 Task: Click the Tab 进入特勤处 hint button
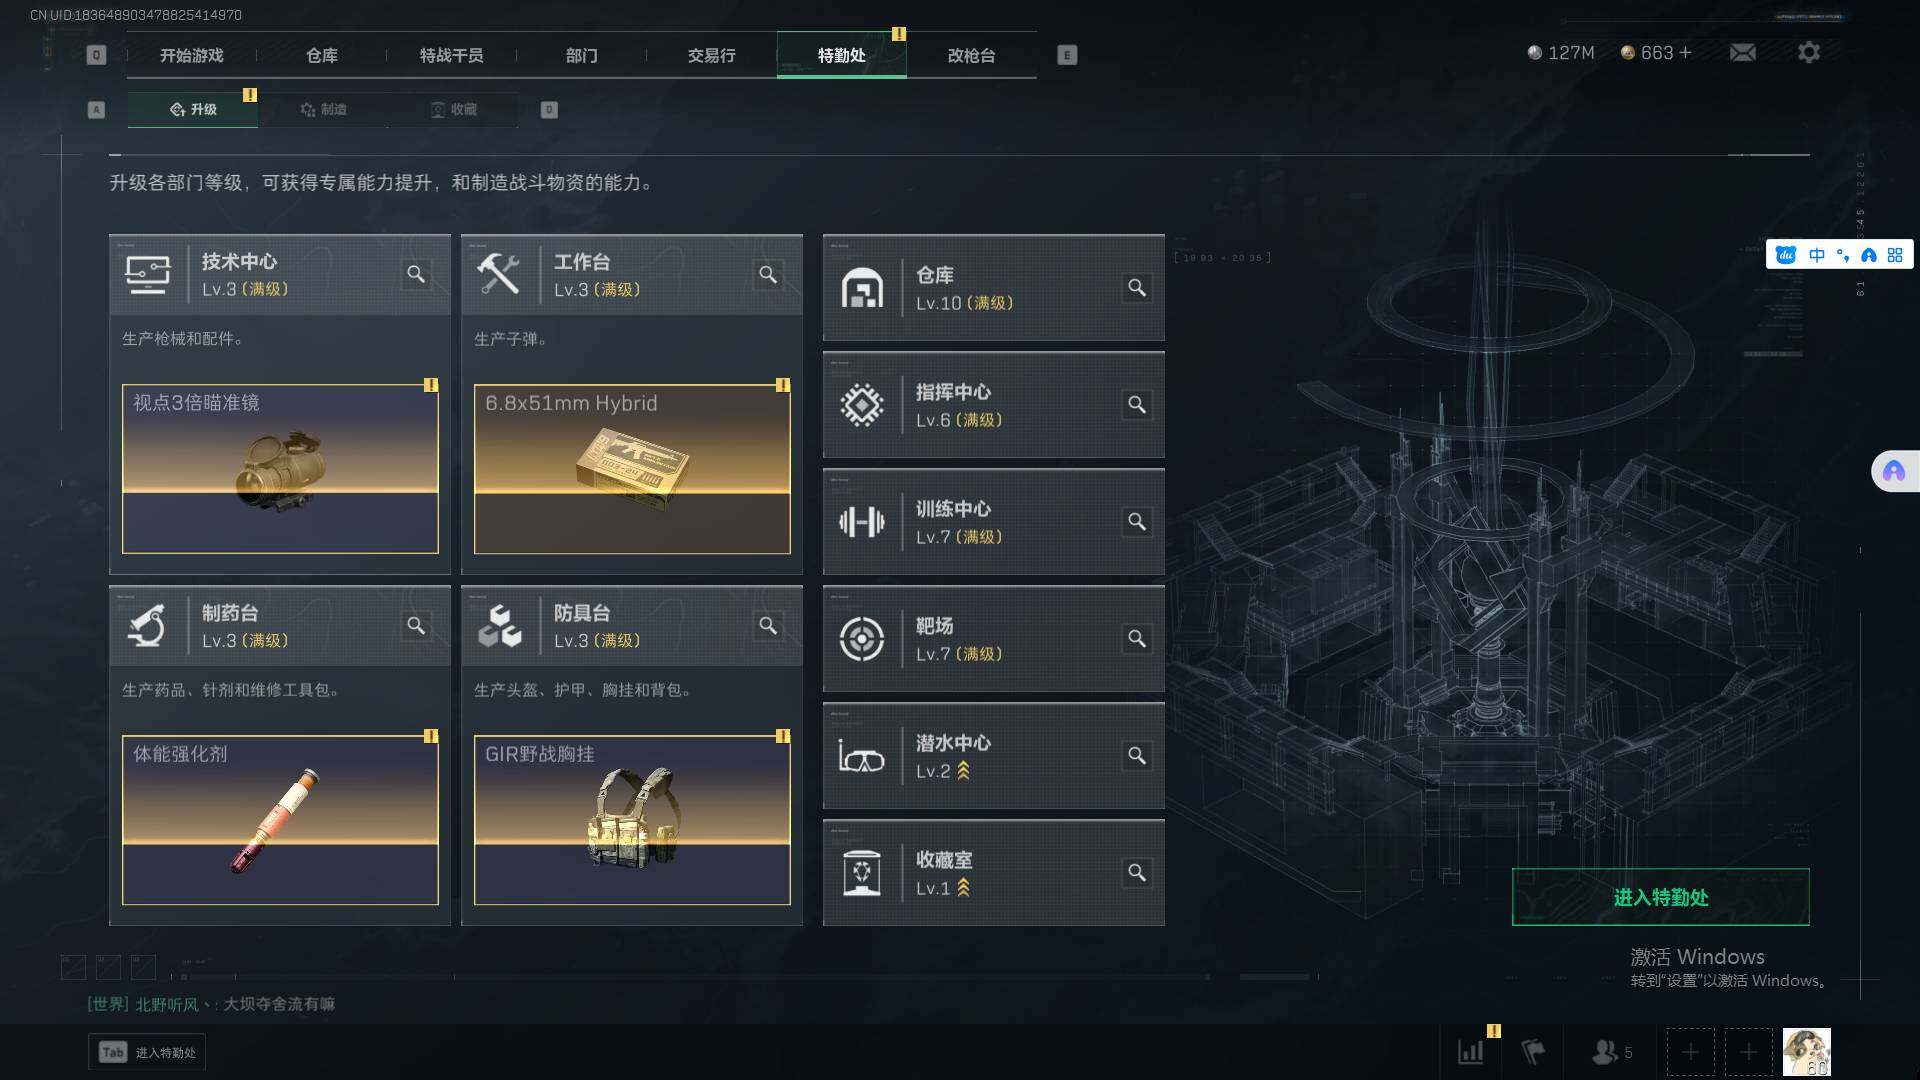pyautogui.click(x=147, y=1052)
